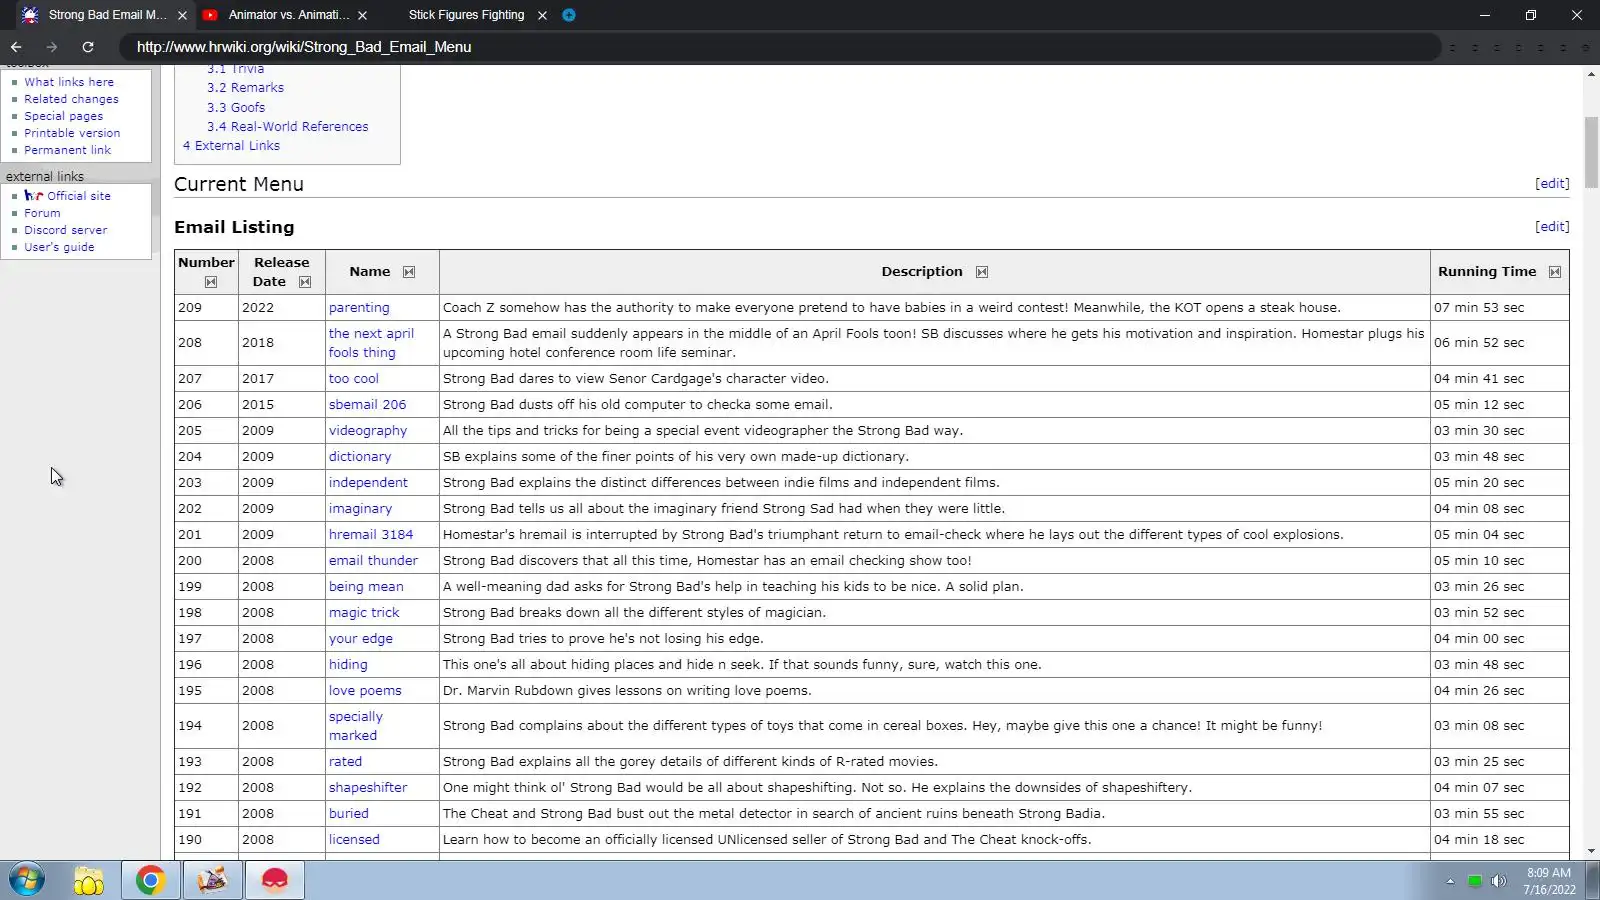This screenshot has height=900, width=1600.
Task: Sort the table by Release Date
Action: pyautogui.click(x=305, y=282)
